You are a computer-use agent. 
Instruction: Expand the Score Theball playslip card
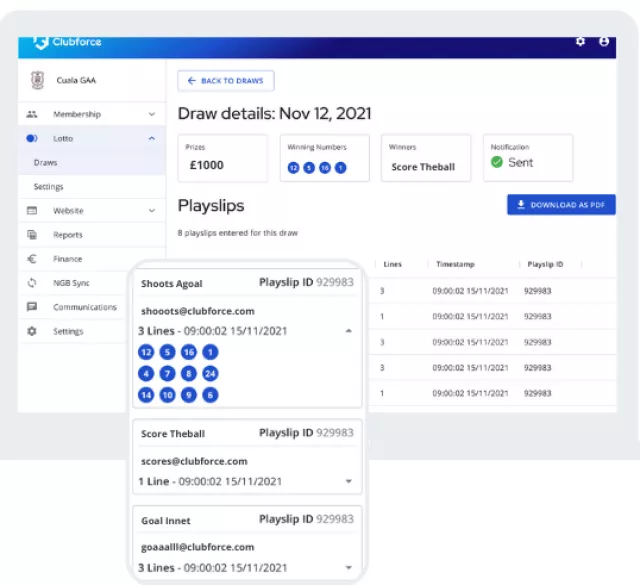point(348,481)
